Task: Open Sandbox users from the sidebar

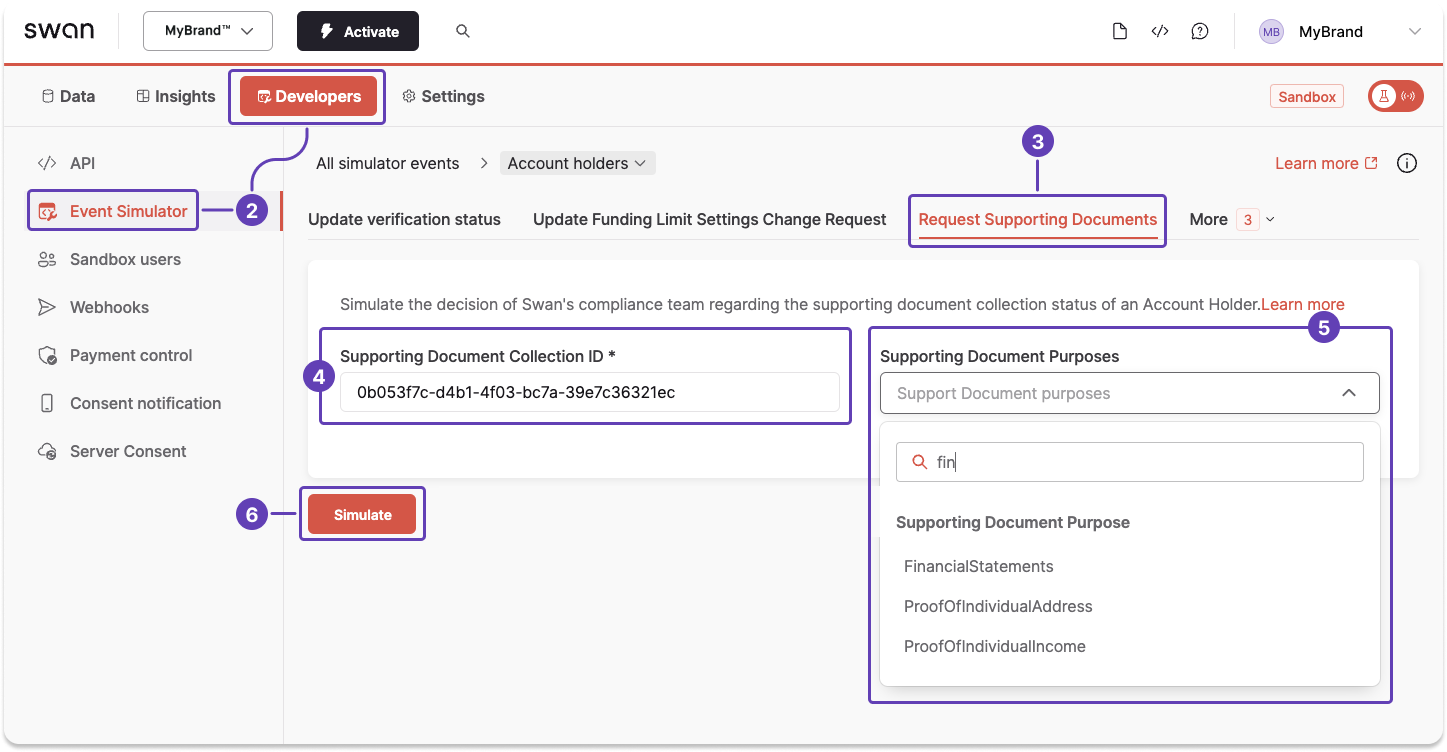Action: coord(124,259)
